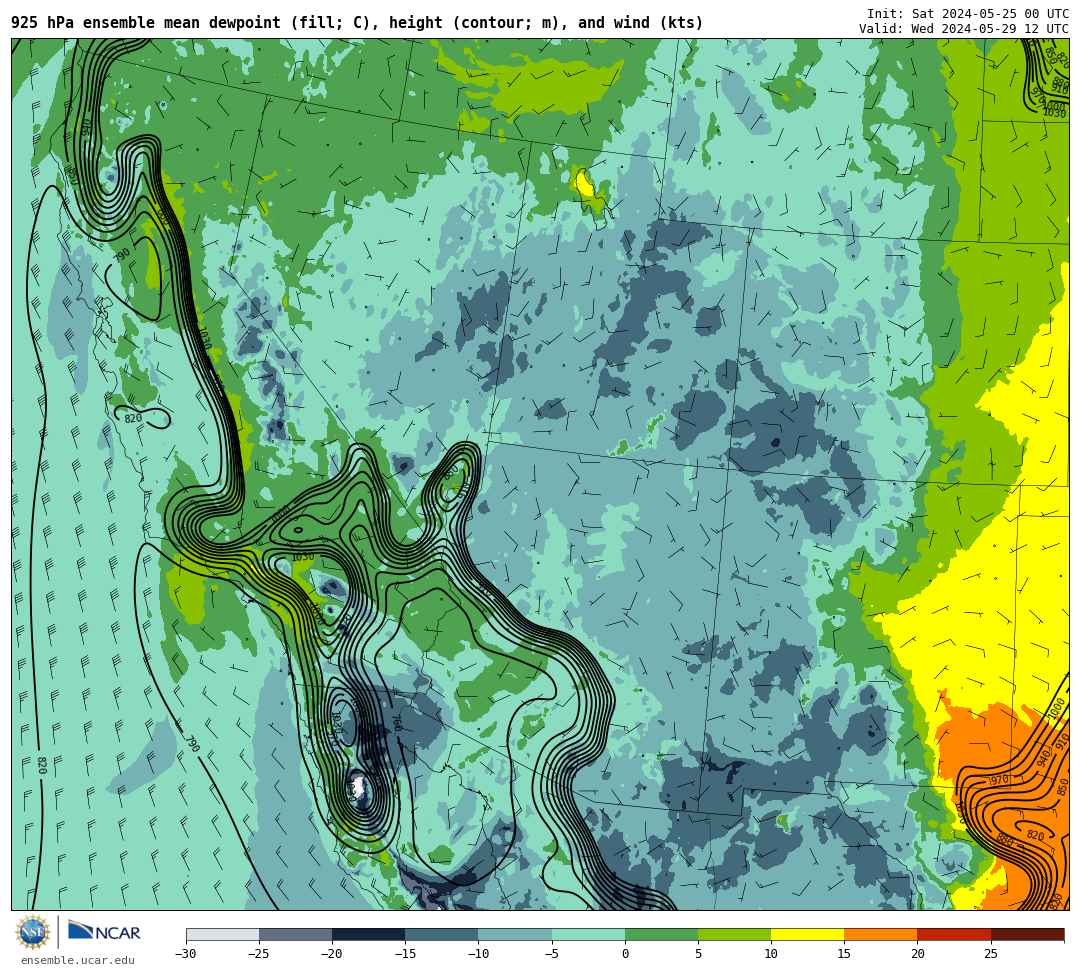Viewport: 1080px width, 973px height.
Task: Click the -15 to -10 colorbar swatch
Action: point(442,934)
